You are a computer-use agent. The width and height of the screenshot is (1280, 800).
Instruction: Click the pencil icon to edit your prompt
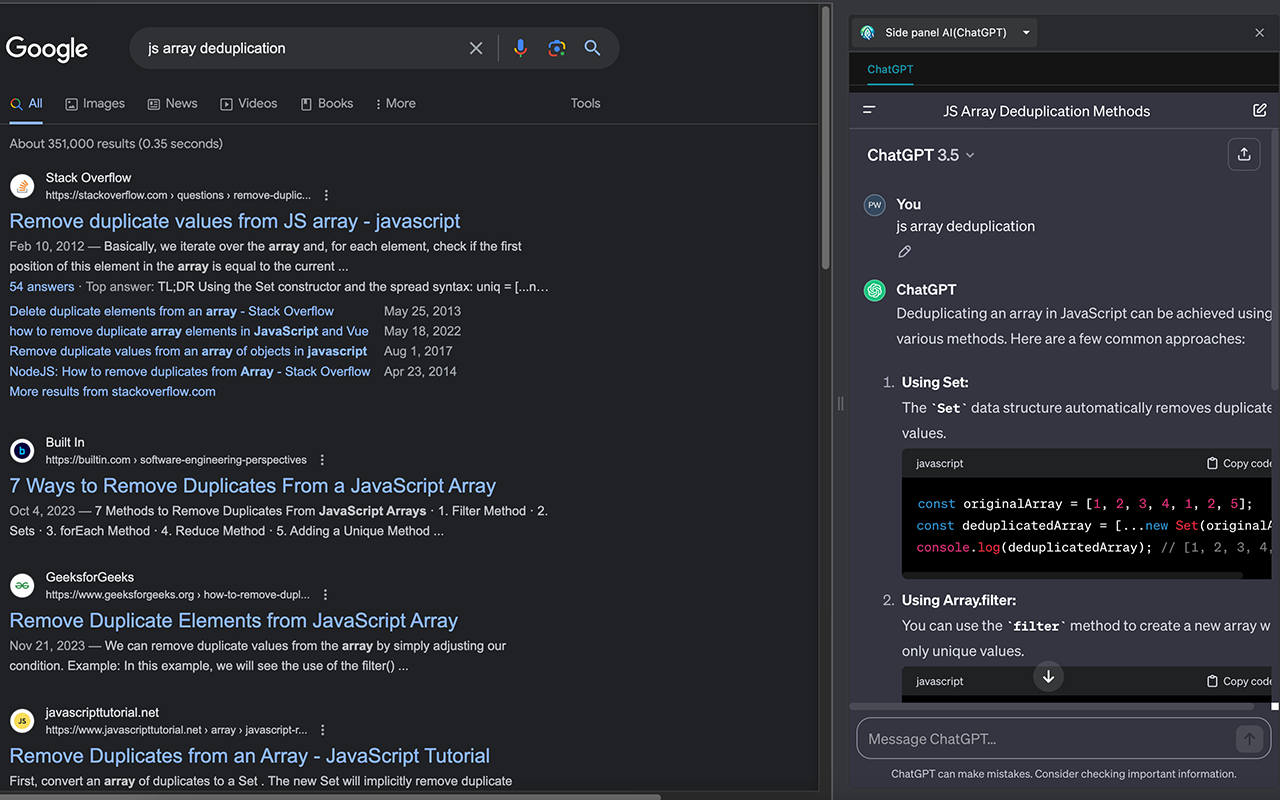click(904, 251)
